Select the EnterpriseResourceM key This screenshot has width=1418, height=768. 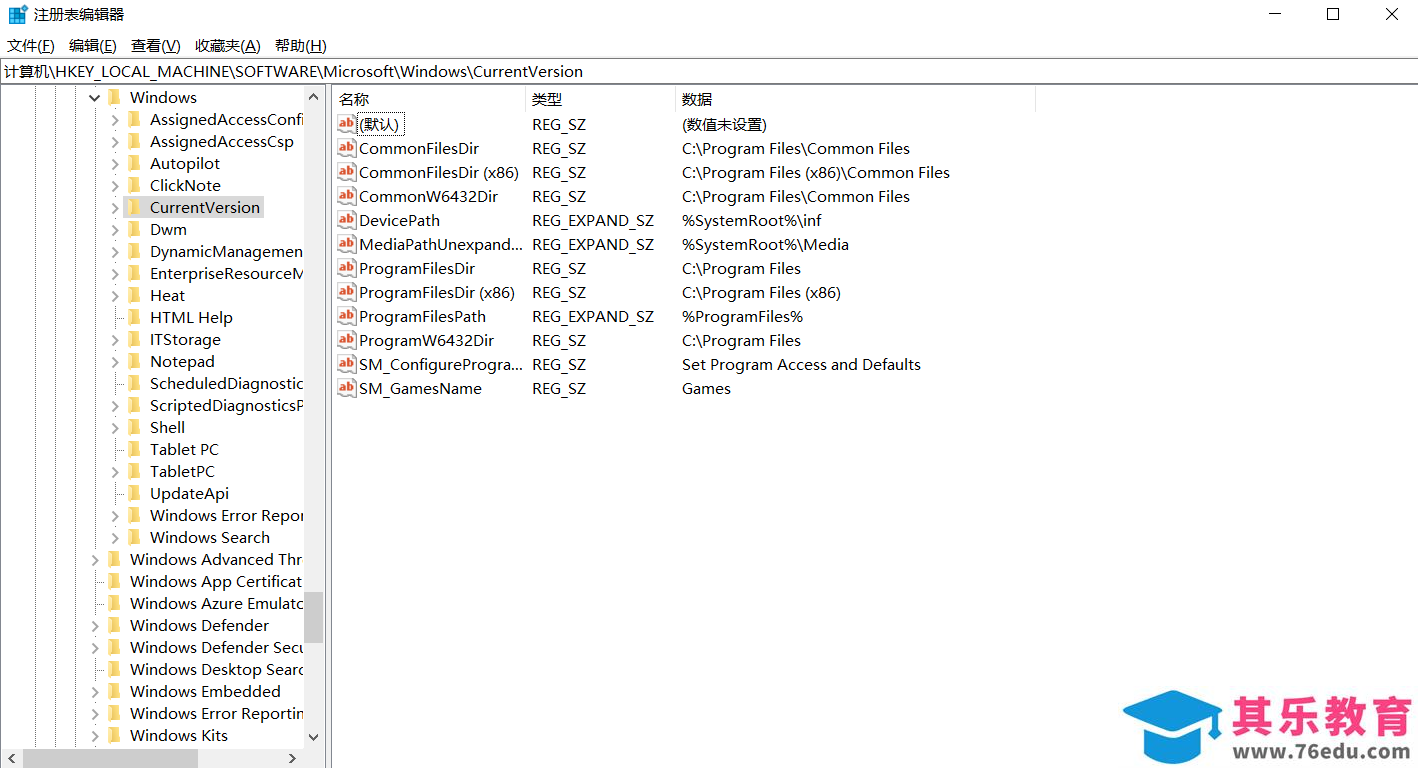227,273
